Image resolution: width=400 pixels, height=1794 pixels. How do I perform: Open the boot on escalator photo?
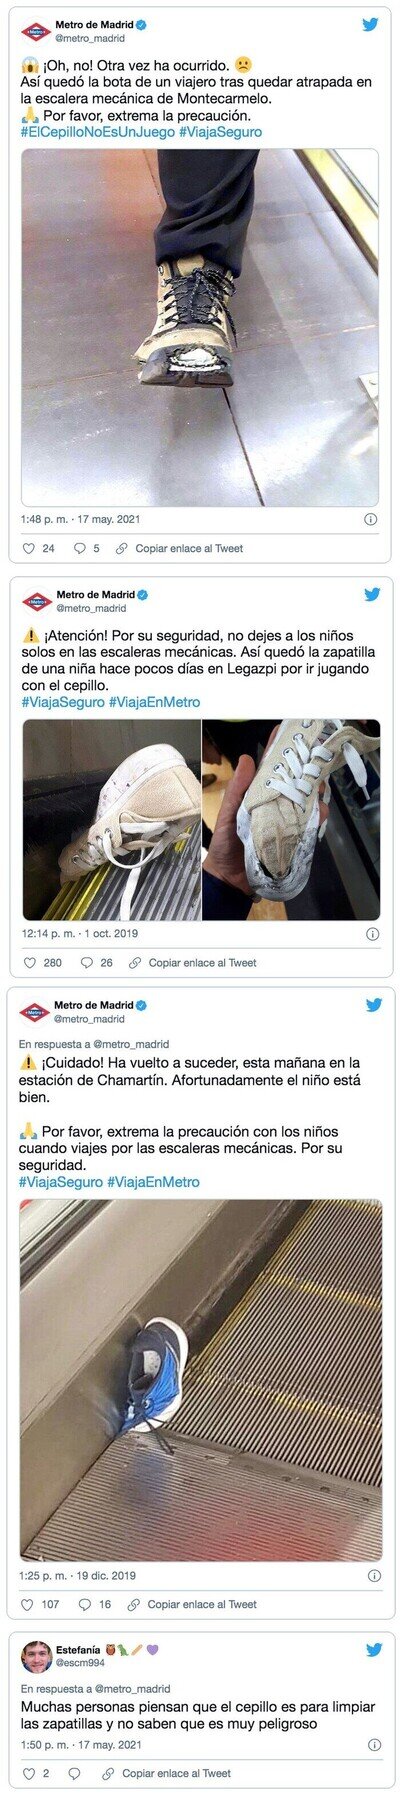pyautogui.click(x=200, y=328)
